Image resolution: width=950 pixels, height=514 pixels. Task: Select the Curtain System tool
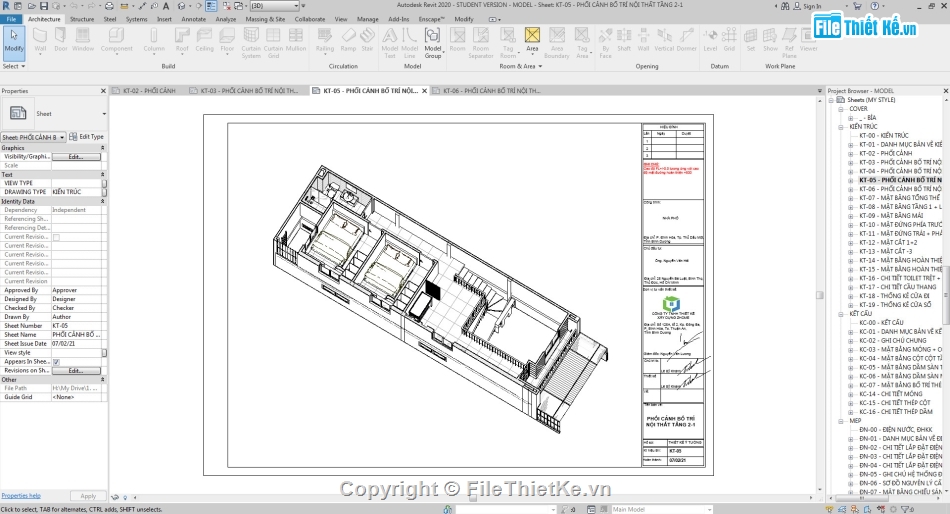pos(251,42)
